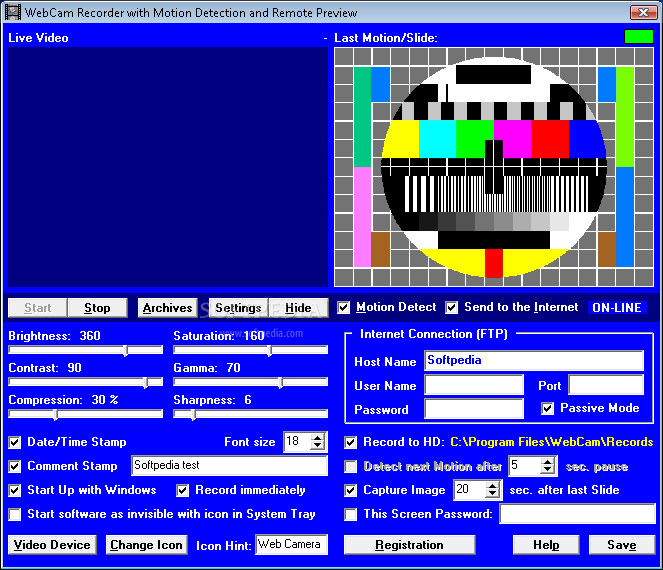Increase Detect next Motion seconds spinner
The height and width of the screenshot is (570, 663).
[548, 462]
